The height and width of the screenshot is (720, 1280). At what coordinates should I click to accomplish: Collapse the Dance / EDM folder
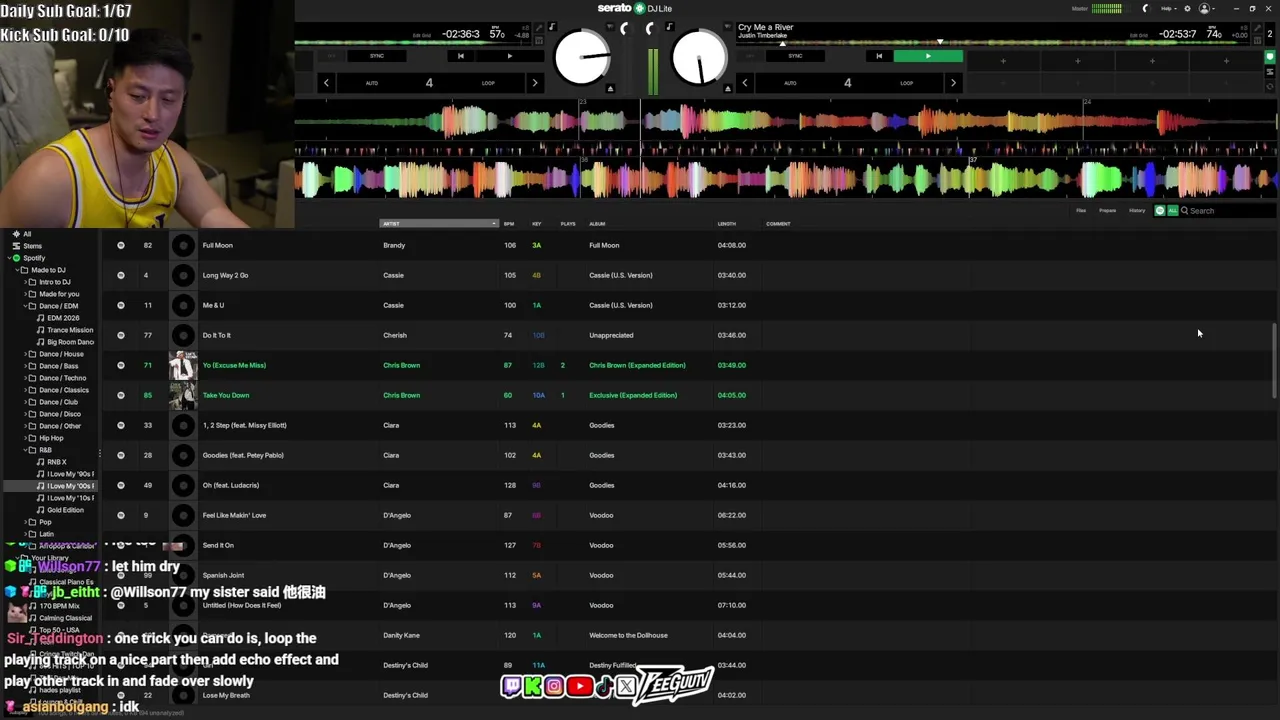(x=27, y=306)
